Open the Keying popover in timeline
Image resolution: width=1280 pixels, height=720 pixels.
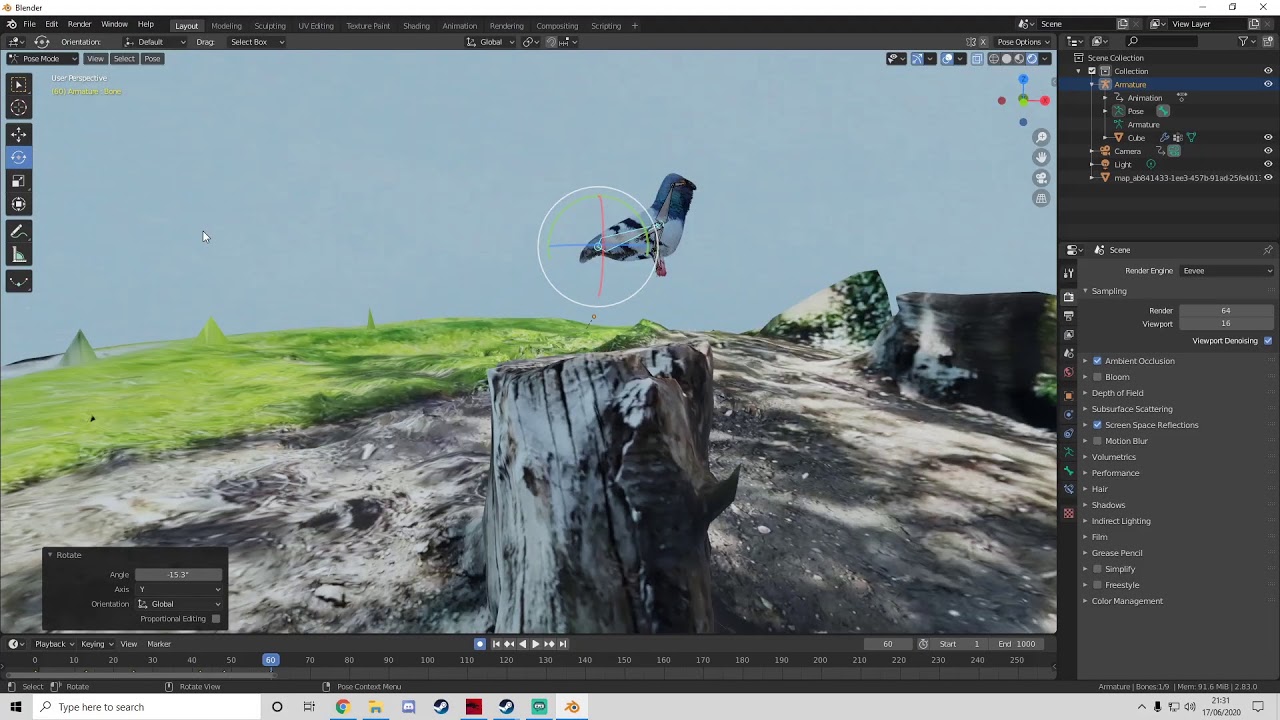click(96, 644)
